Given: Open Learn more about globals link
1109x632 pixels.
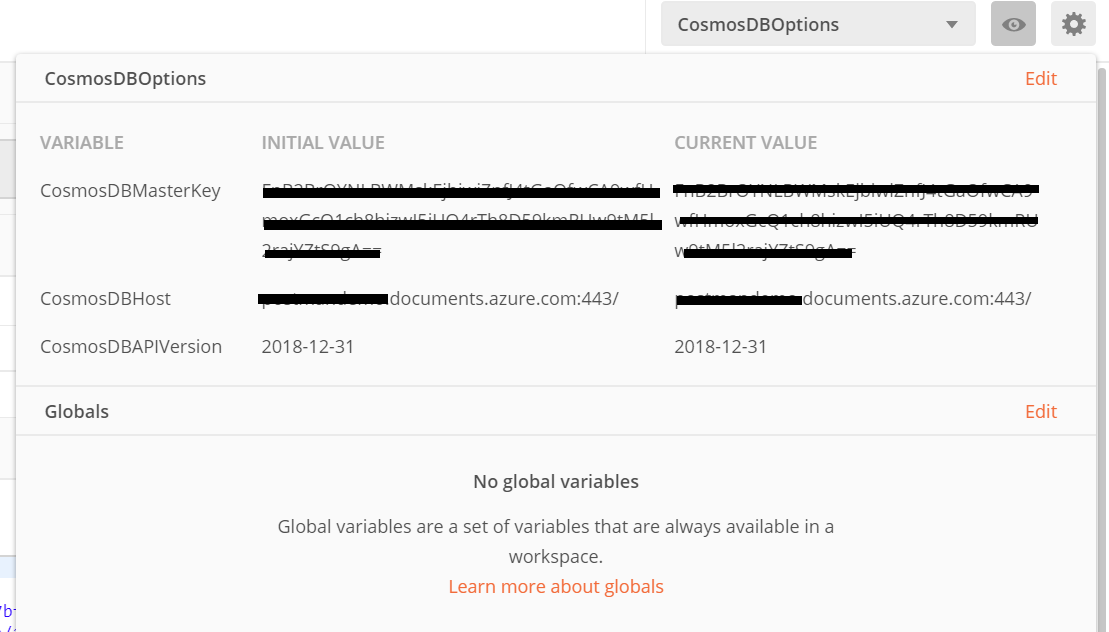Looking at the screenshot, I should (556, 587).
